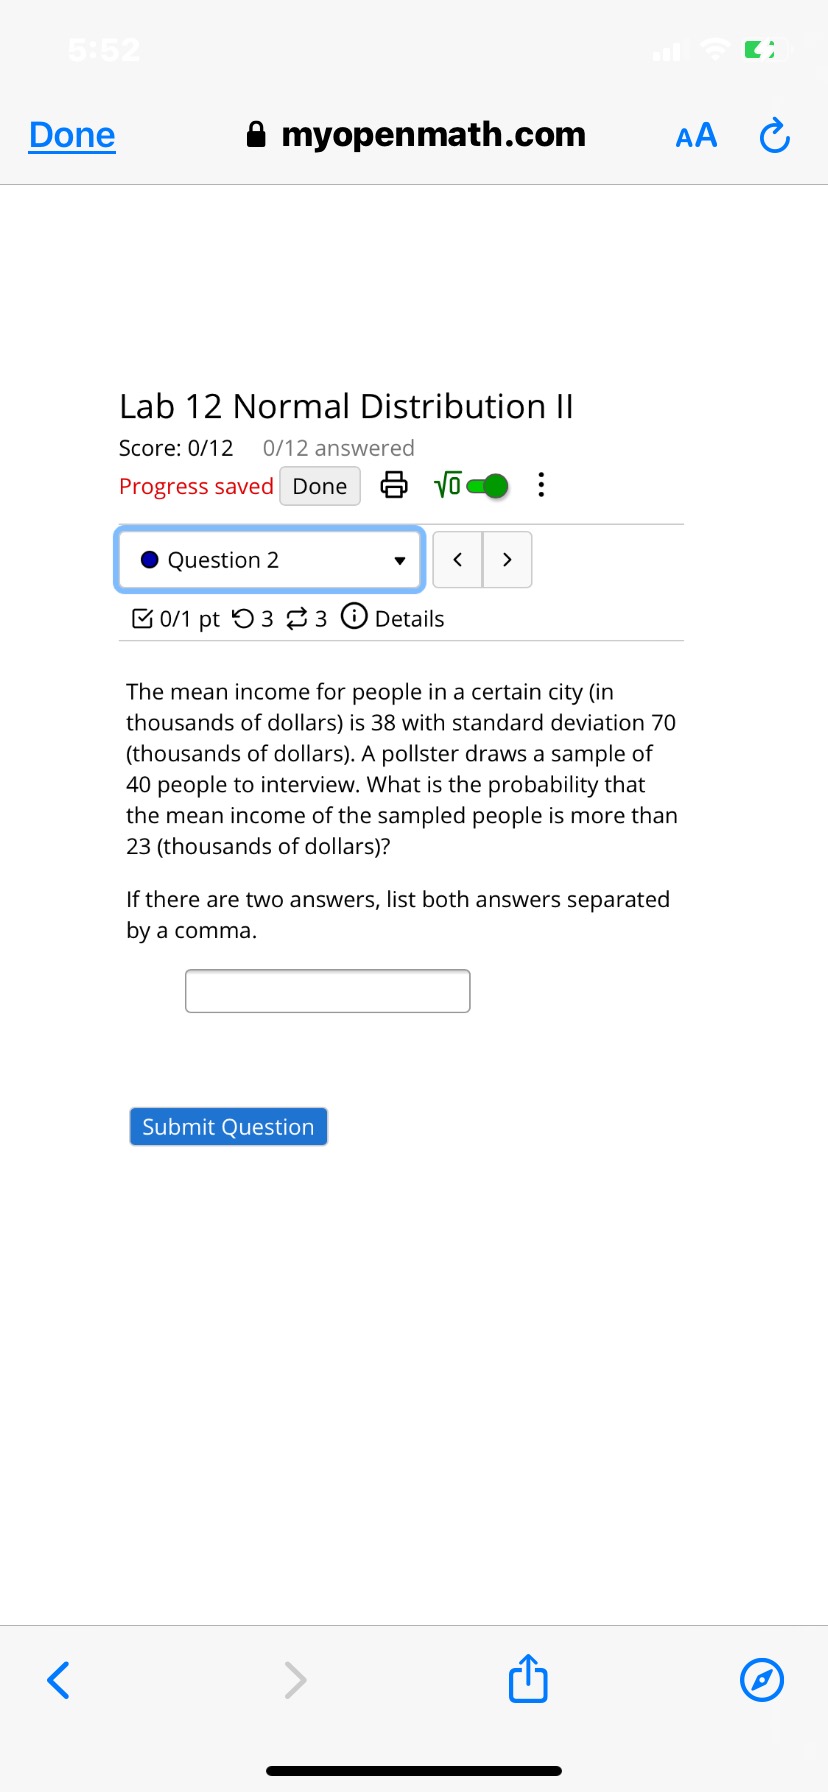Screen dimensions: 828x1792
Task: Click the Details info icon
Action: [x=355, y=617]
